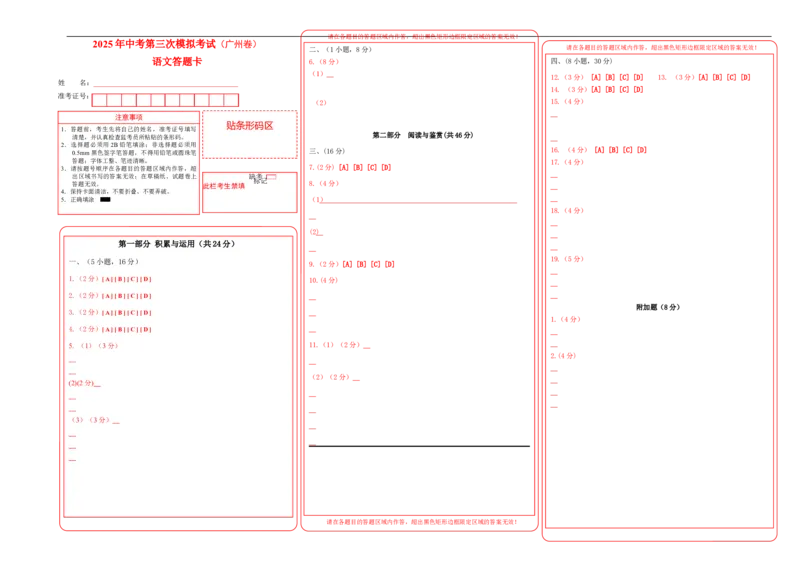Tick option A for question 16
Viewport: 800px width, 566px height.
tap(599, 150)
